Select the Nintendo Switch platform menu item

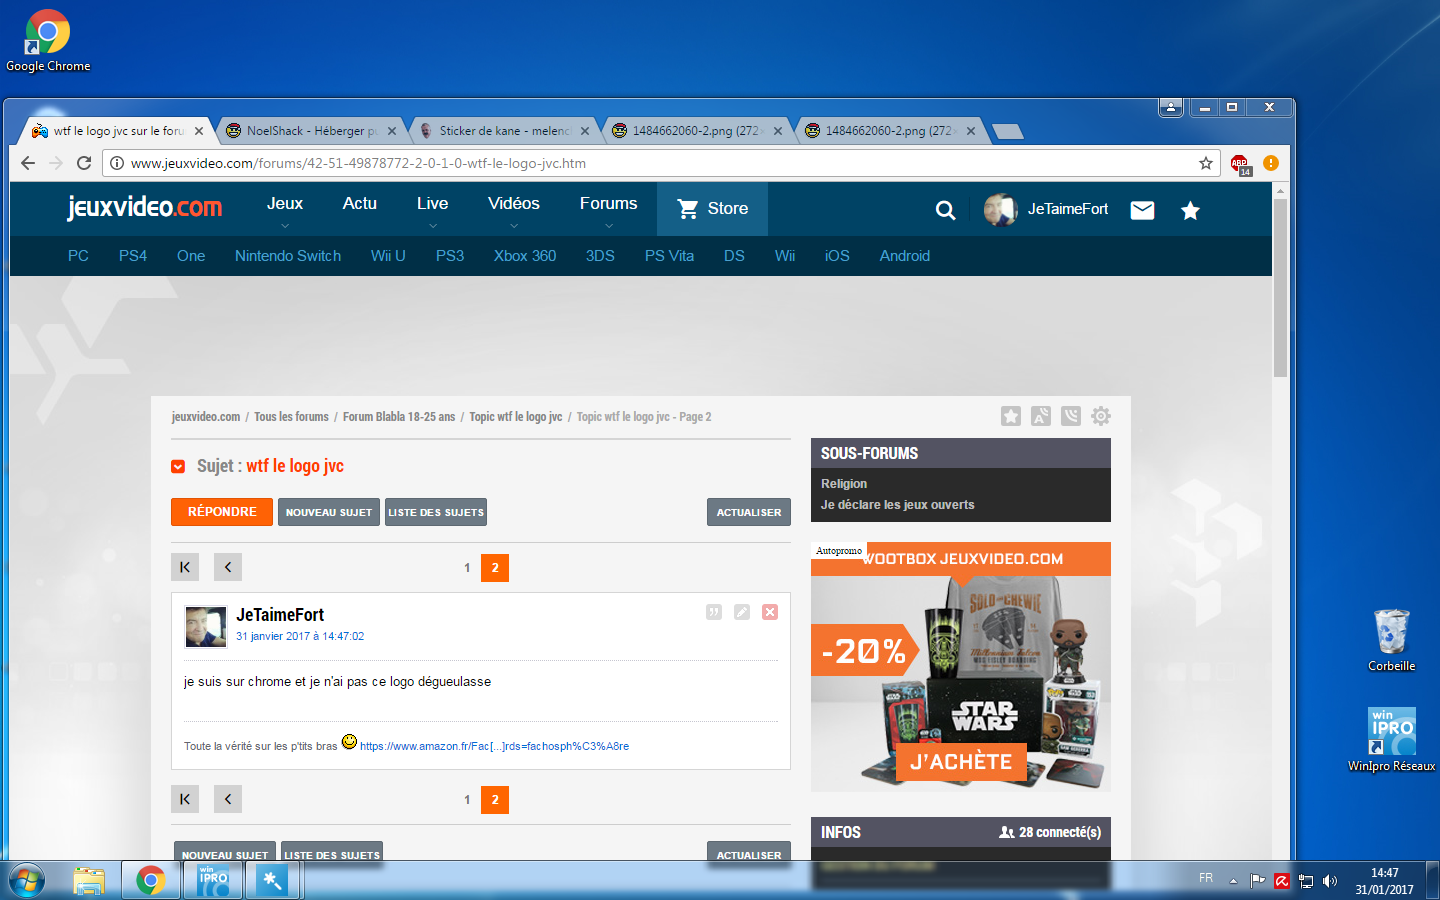click(288, 256)
